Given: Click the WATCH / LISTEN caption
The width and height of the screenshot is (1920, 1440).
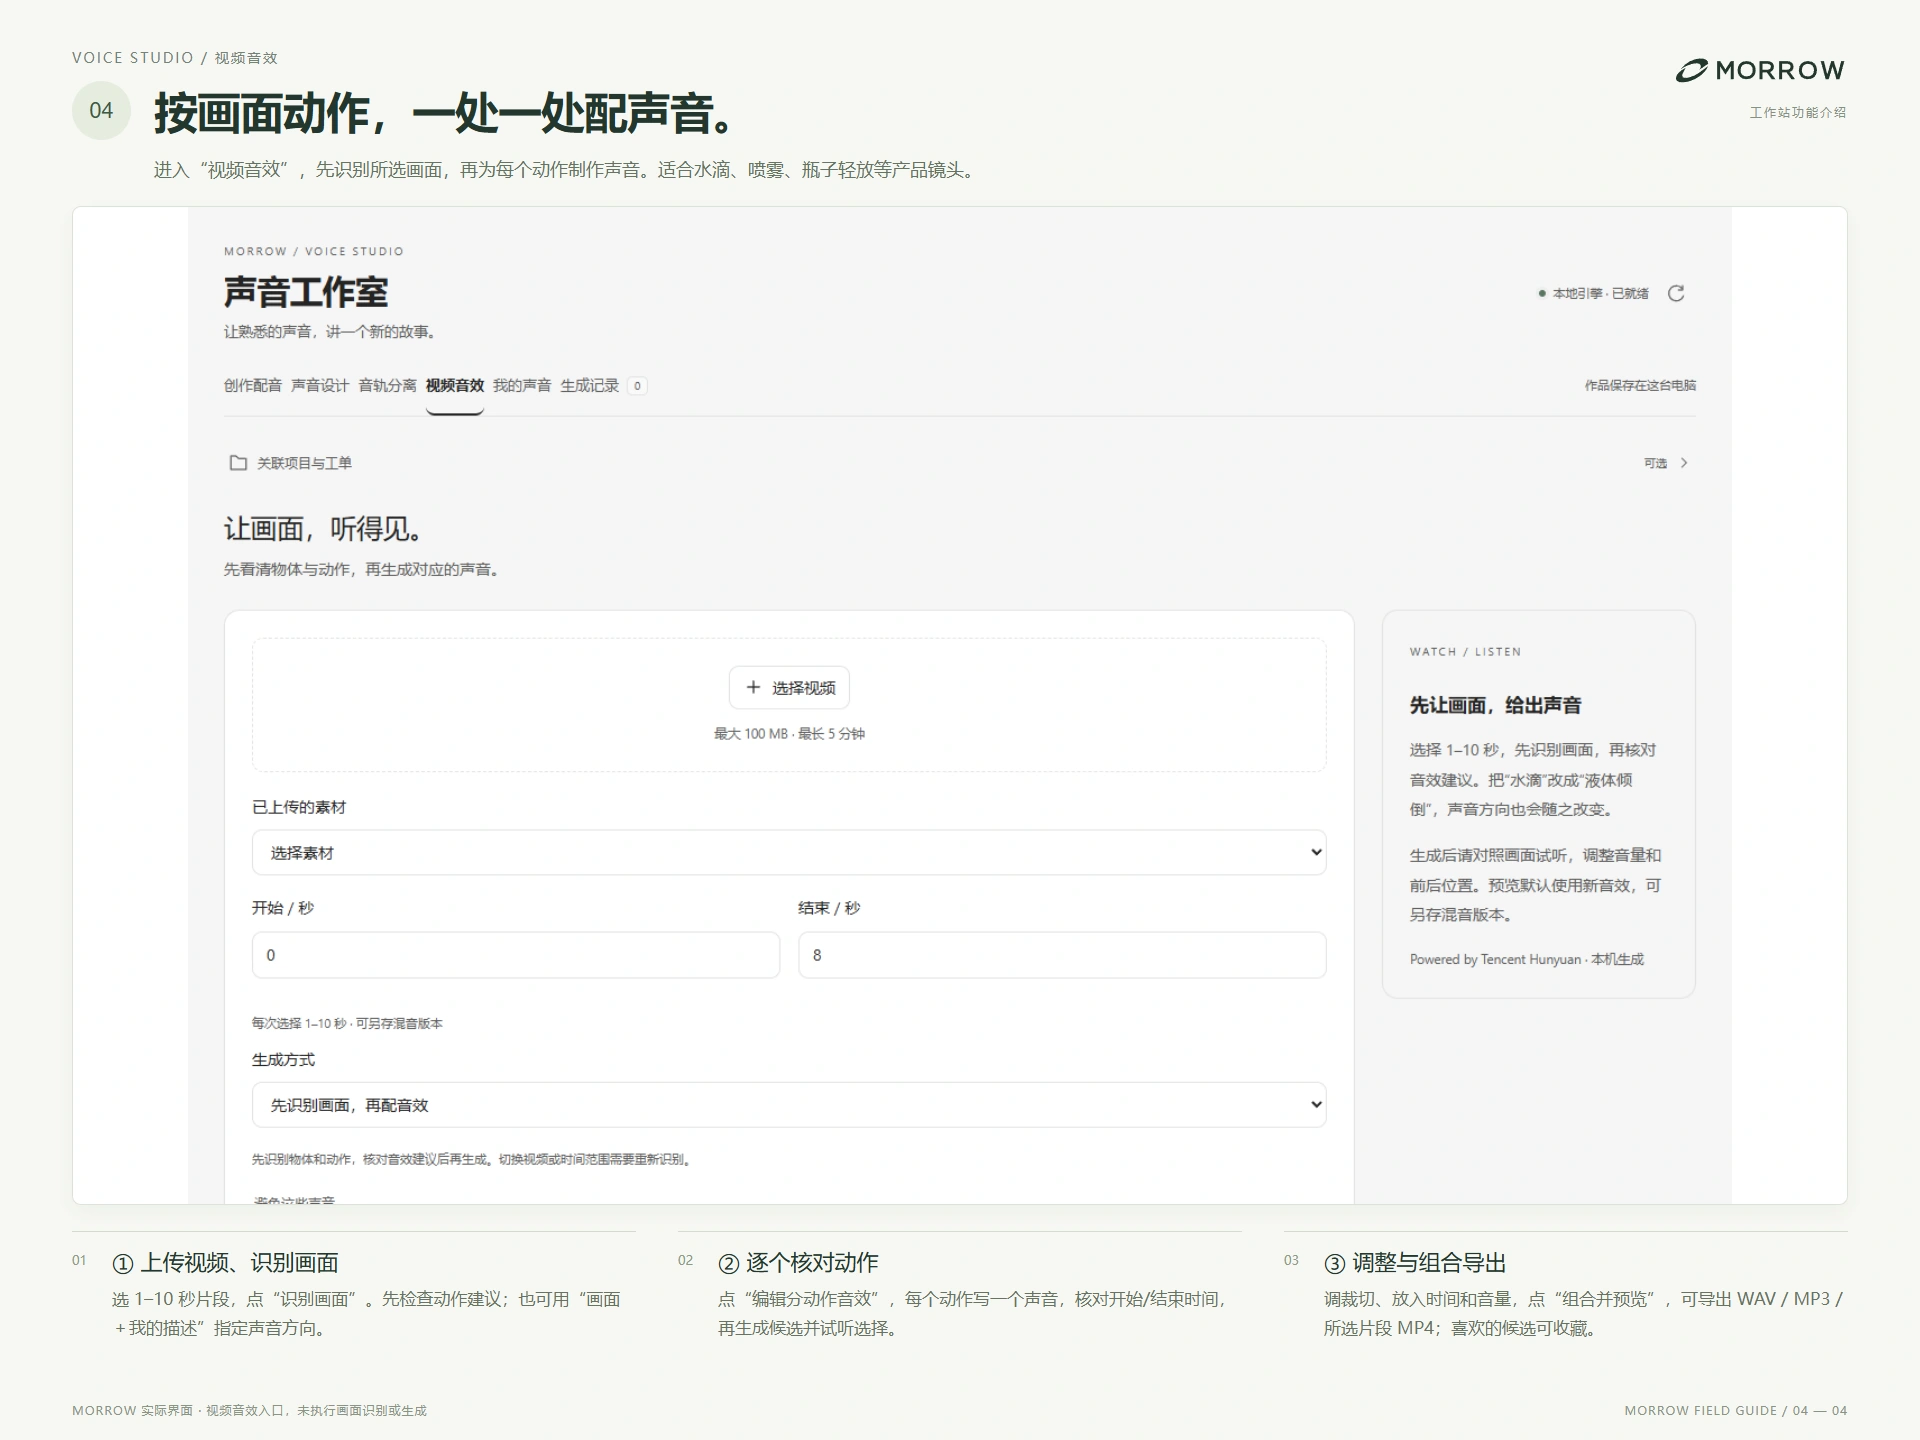Looking at the screenshot, I should point(1466,652).
